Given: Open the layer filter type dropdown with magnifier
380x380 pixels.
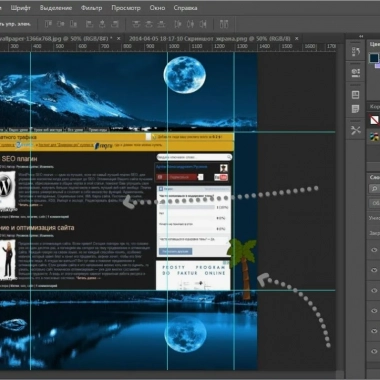Looking at the screenshot, I should pos(374,189).
